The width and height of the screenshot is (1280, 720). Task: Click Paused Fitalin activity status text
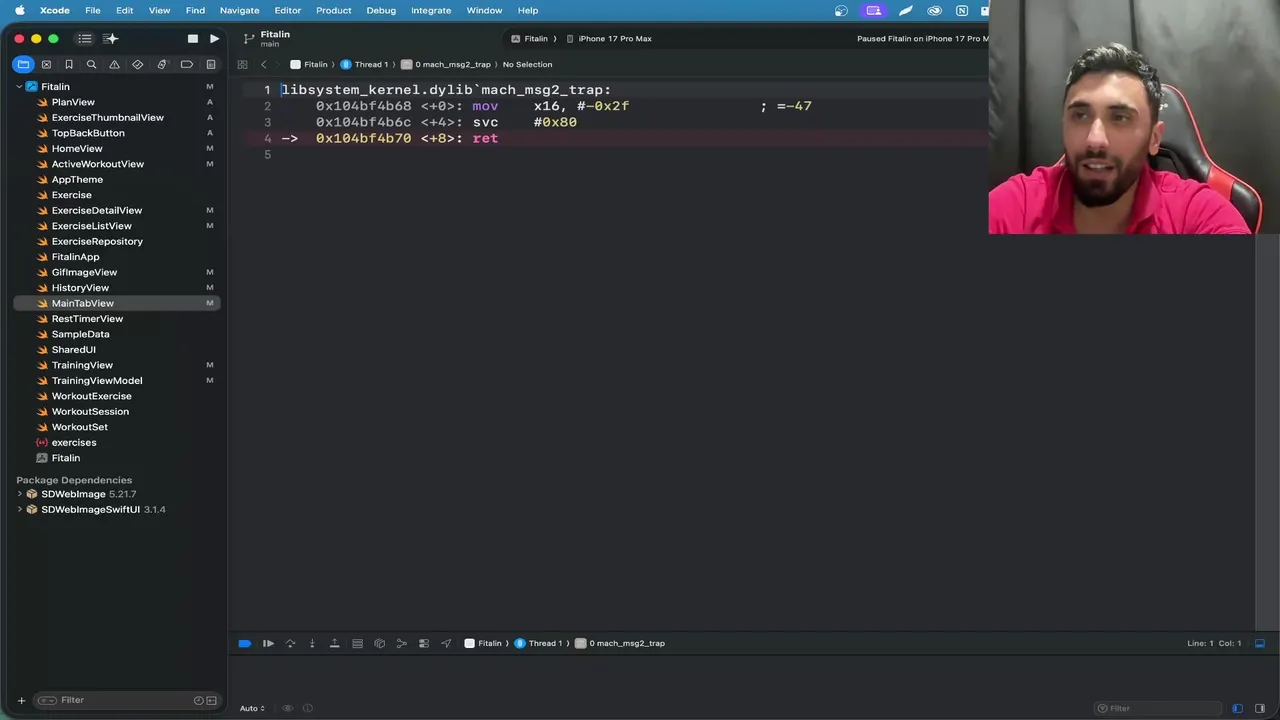click(x=922, y=39)
